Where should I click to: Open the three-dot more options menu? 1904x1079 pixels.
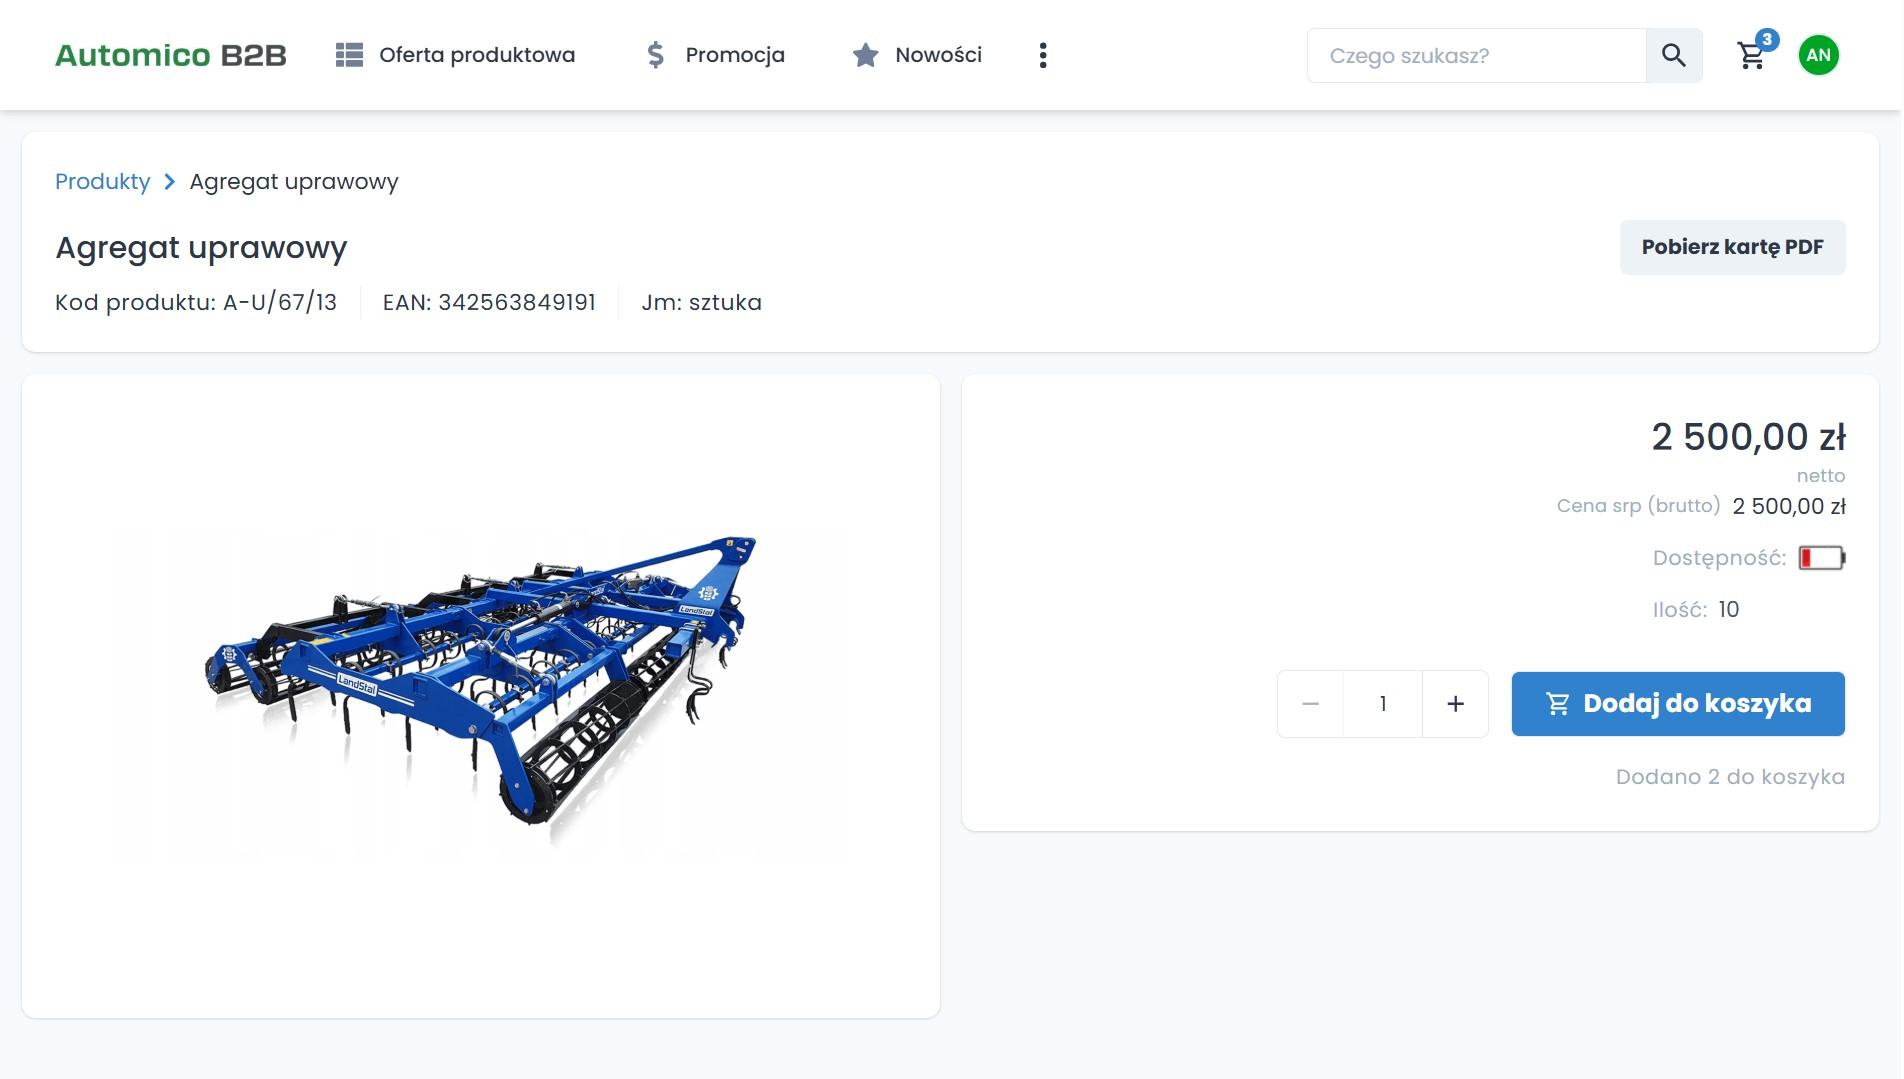click(1043, 55)
